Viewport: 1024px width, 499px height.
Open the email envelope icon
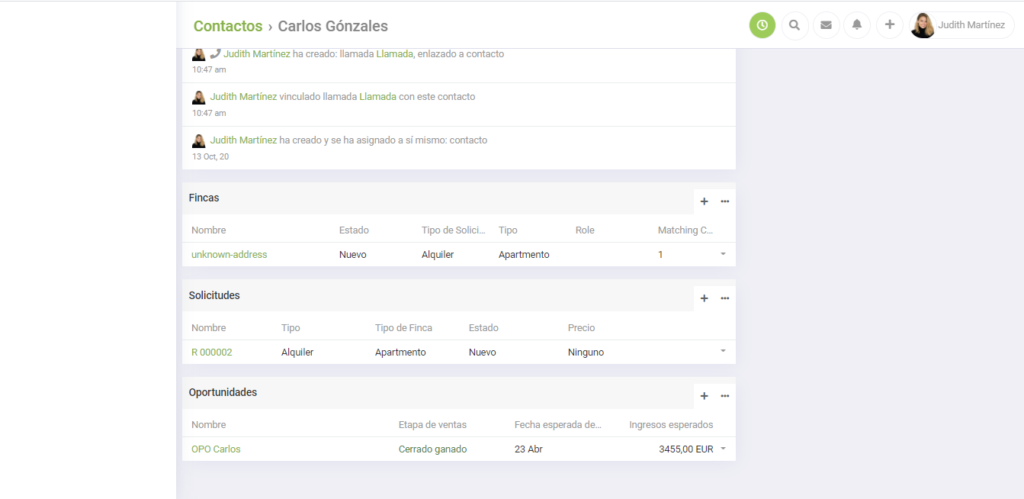coord(826,25)
